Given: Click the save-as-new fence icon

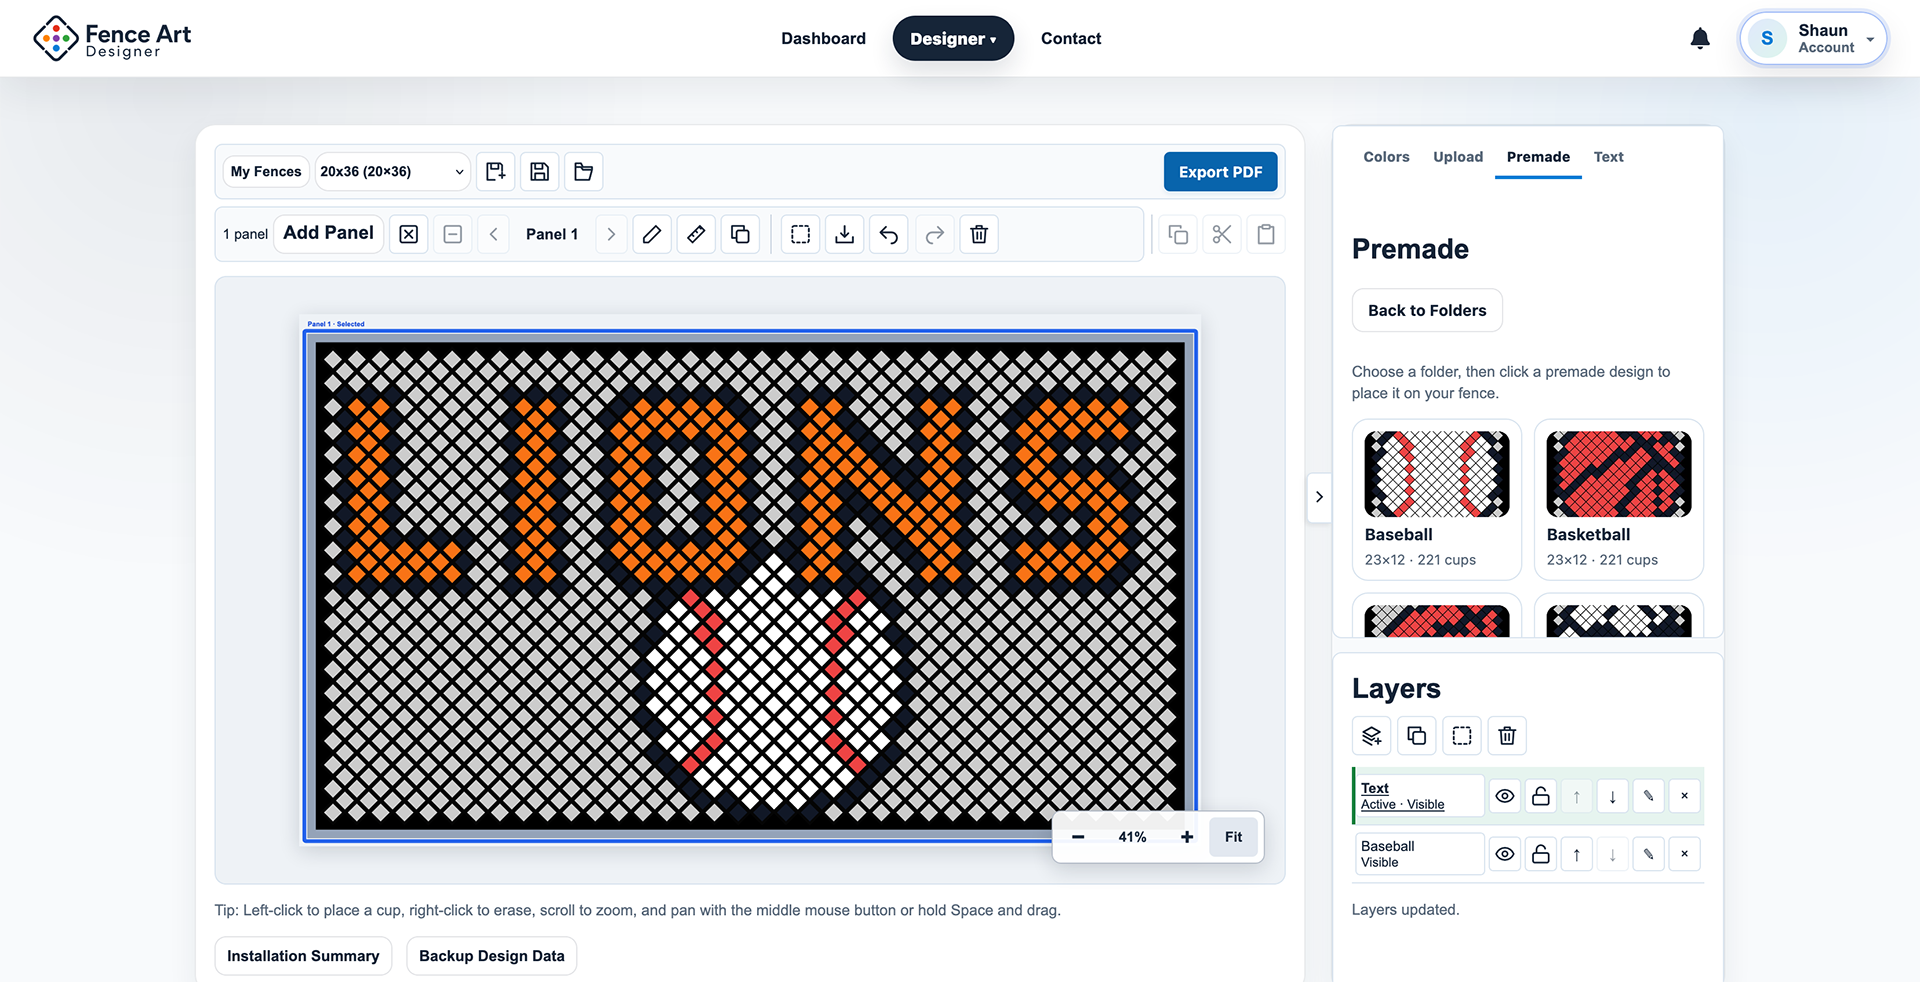Looking at the screenshot, I should pyautogui.click(x=495, y=172).
